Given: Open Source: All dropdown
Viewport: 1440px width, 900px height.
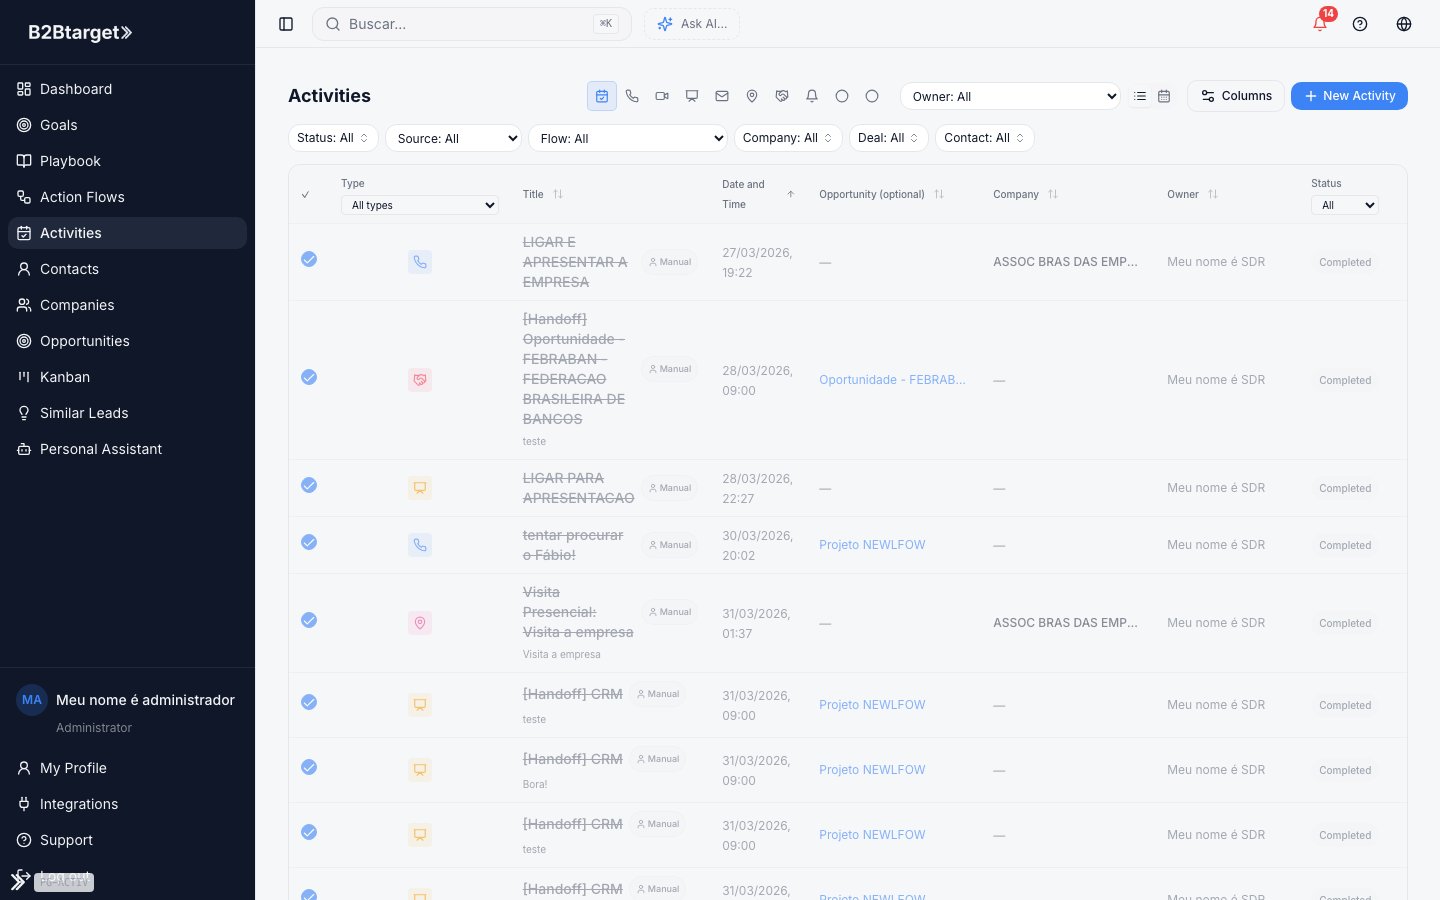Looking at the screenshot, I should point(454,138).
